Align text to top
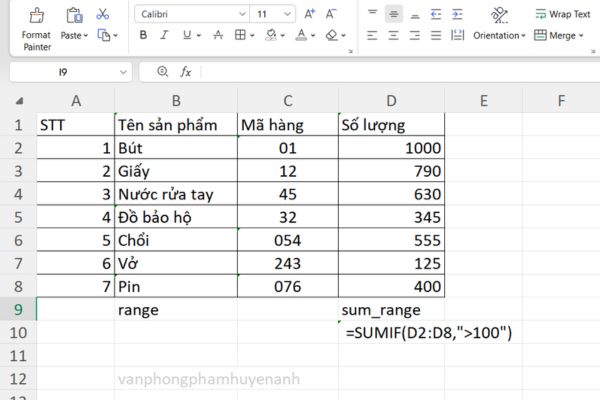600x400 pixels. coord(372,14)
